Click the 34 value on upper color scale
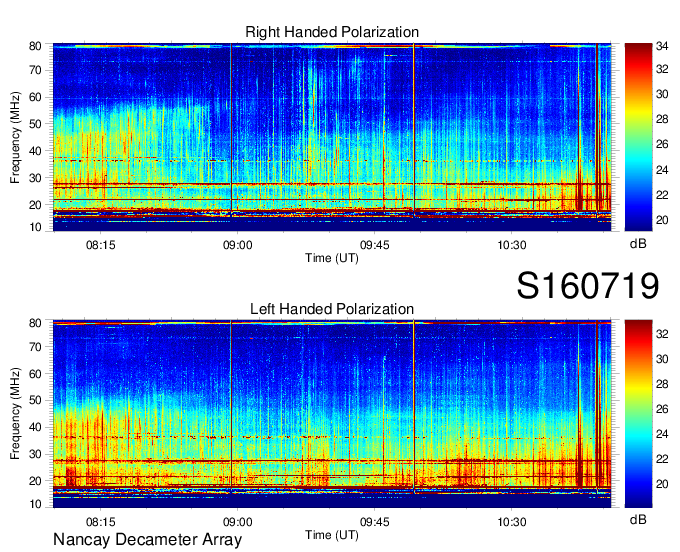The height and width of the screenshot is (552, 680). (662, 46)
